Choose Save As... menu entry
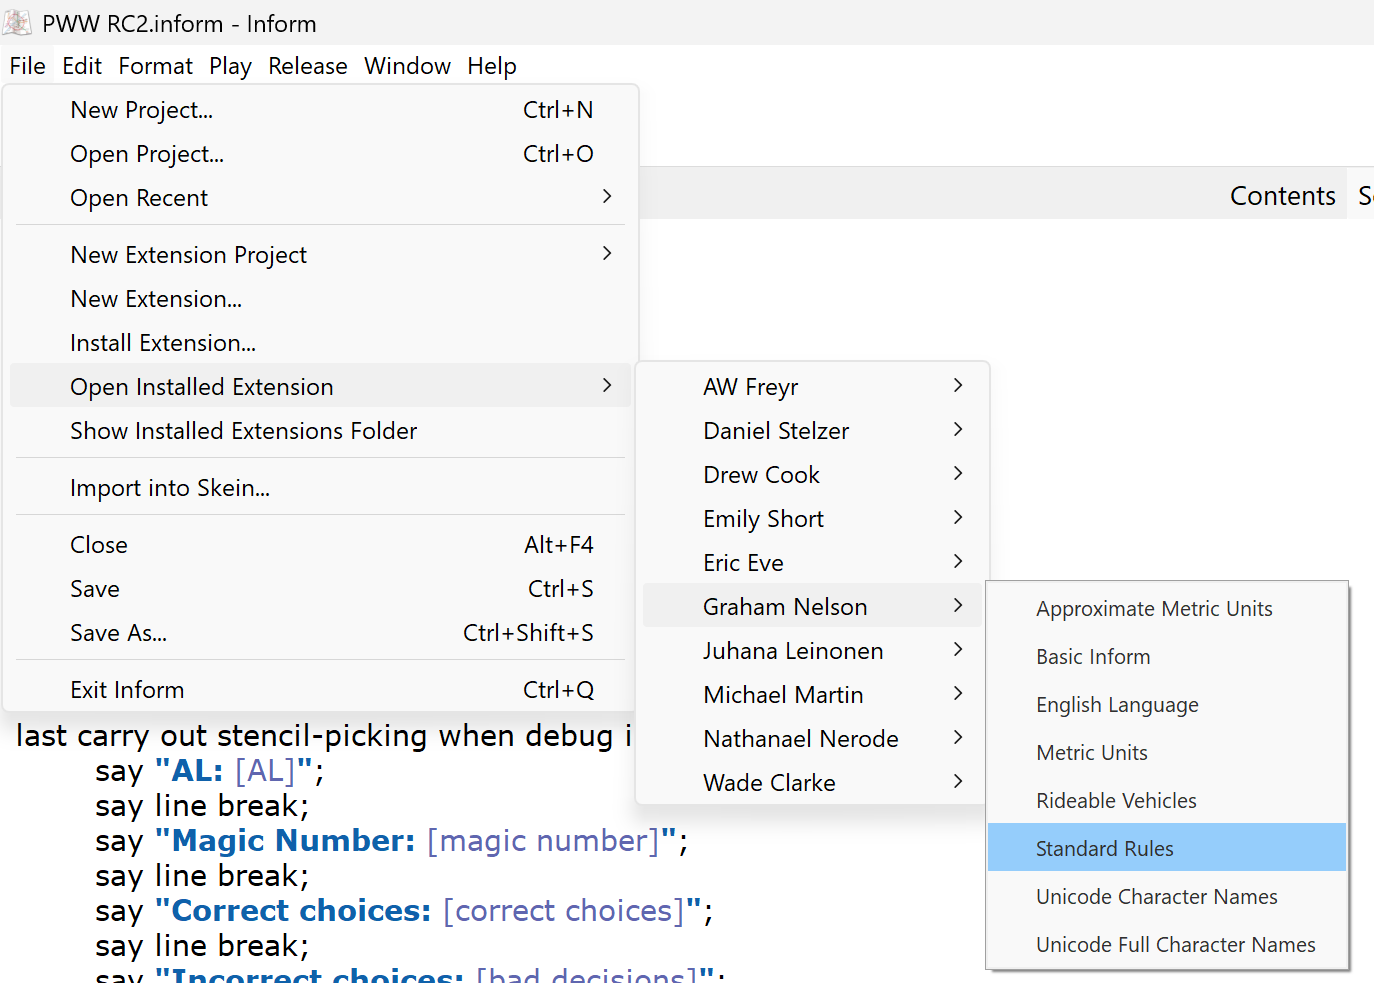 coord(320,633)
